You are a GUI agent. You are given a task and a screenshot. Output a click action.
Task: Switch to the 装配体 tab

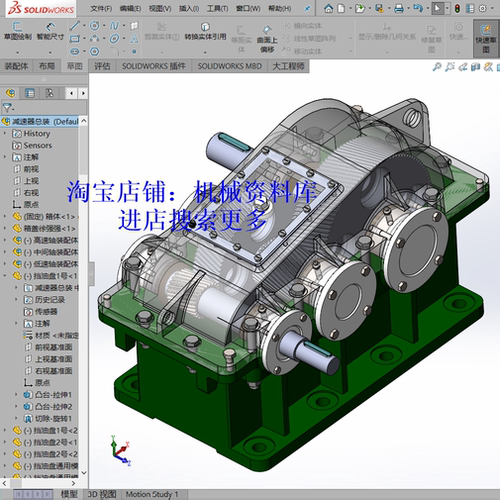(16, 66)
